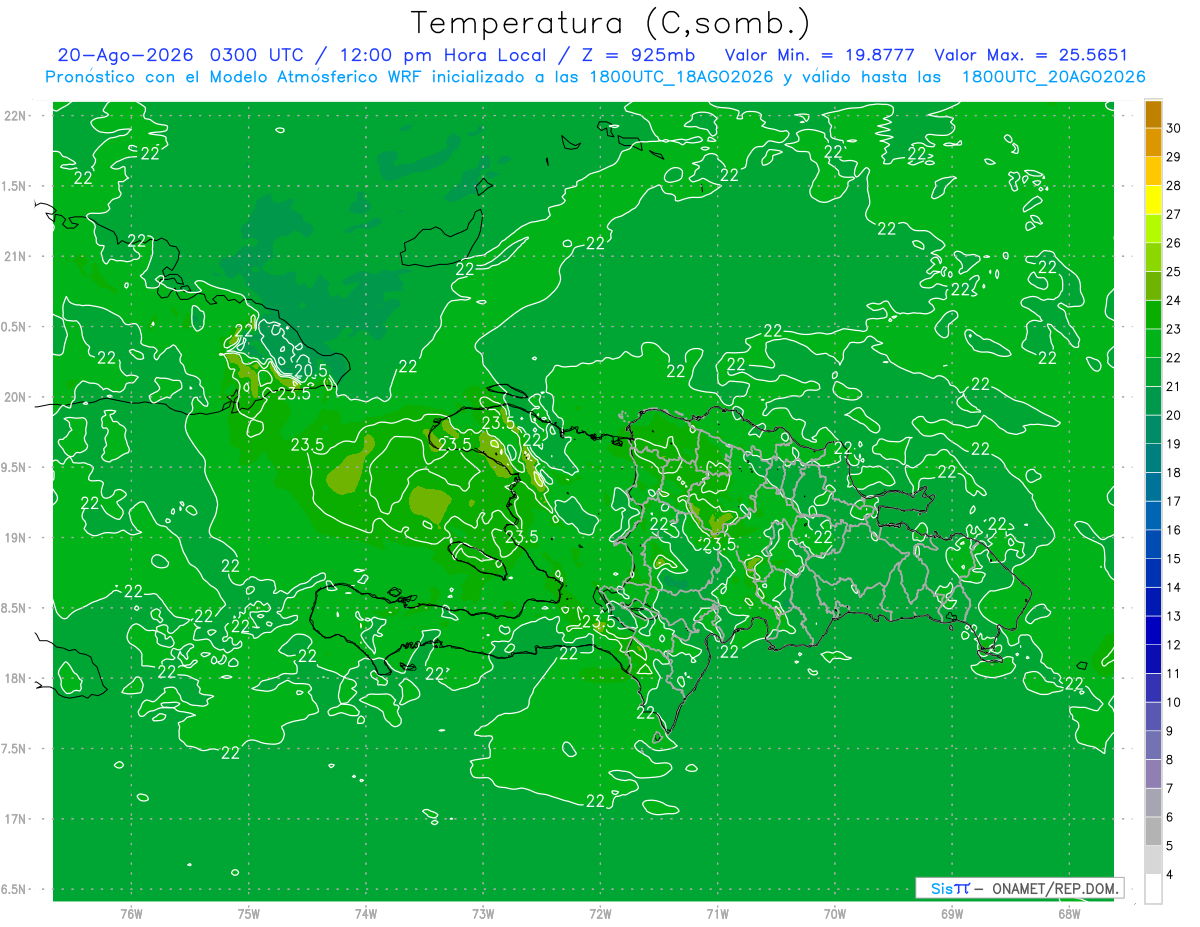
Task: Click the legend color between 29 and 30
Action: [x=1153, y=143]
